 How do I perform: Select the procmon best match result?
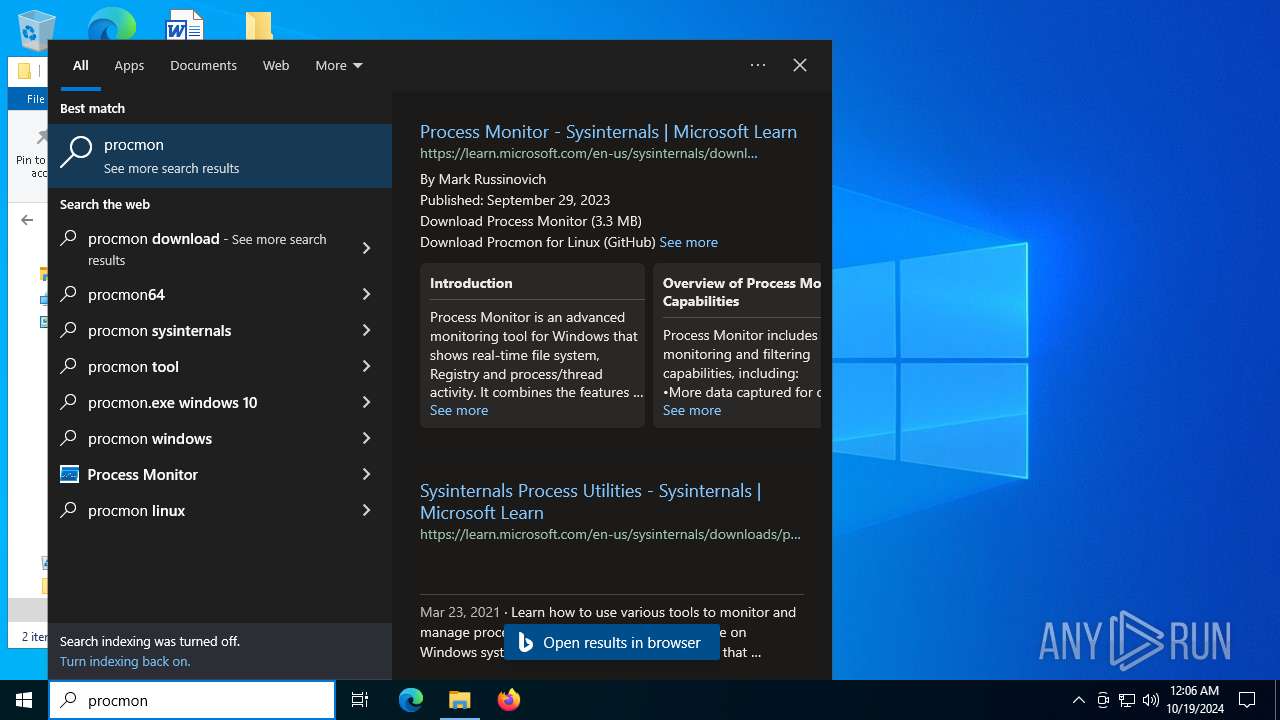220,156
